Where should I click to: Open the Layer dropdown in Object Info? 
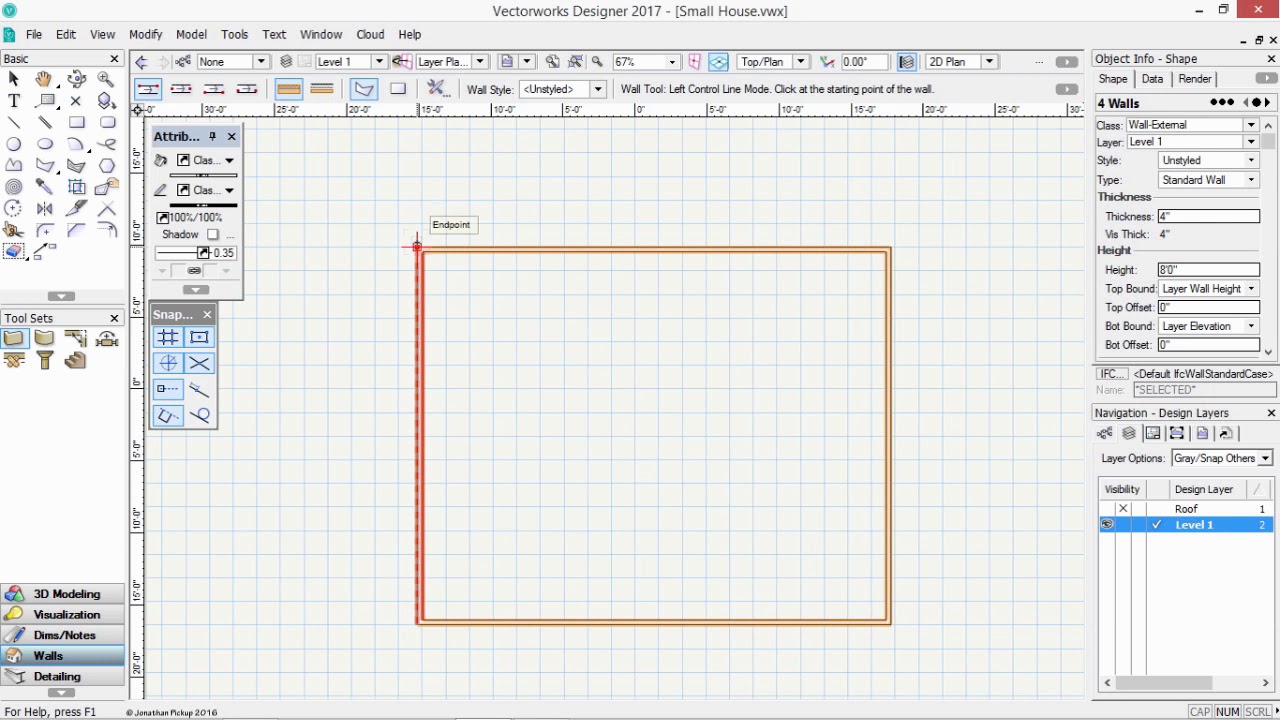[1192, 142]
